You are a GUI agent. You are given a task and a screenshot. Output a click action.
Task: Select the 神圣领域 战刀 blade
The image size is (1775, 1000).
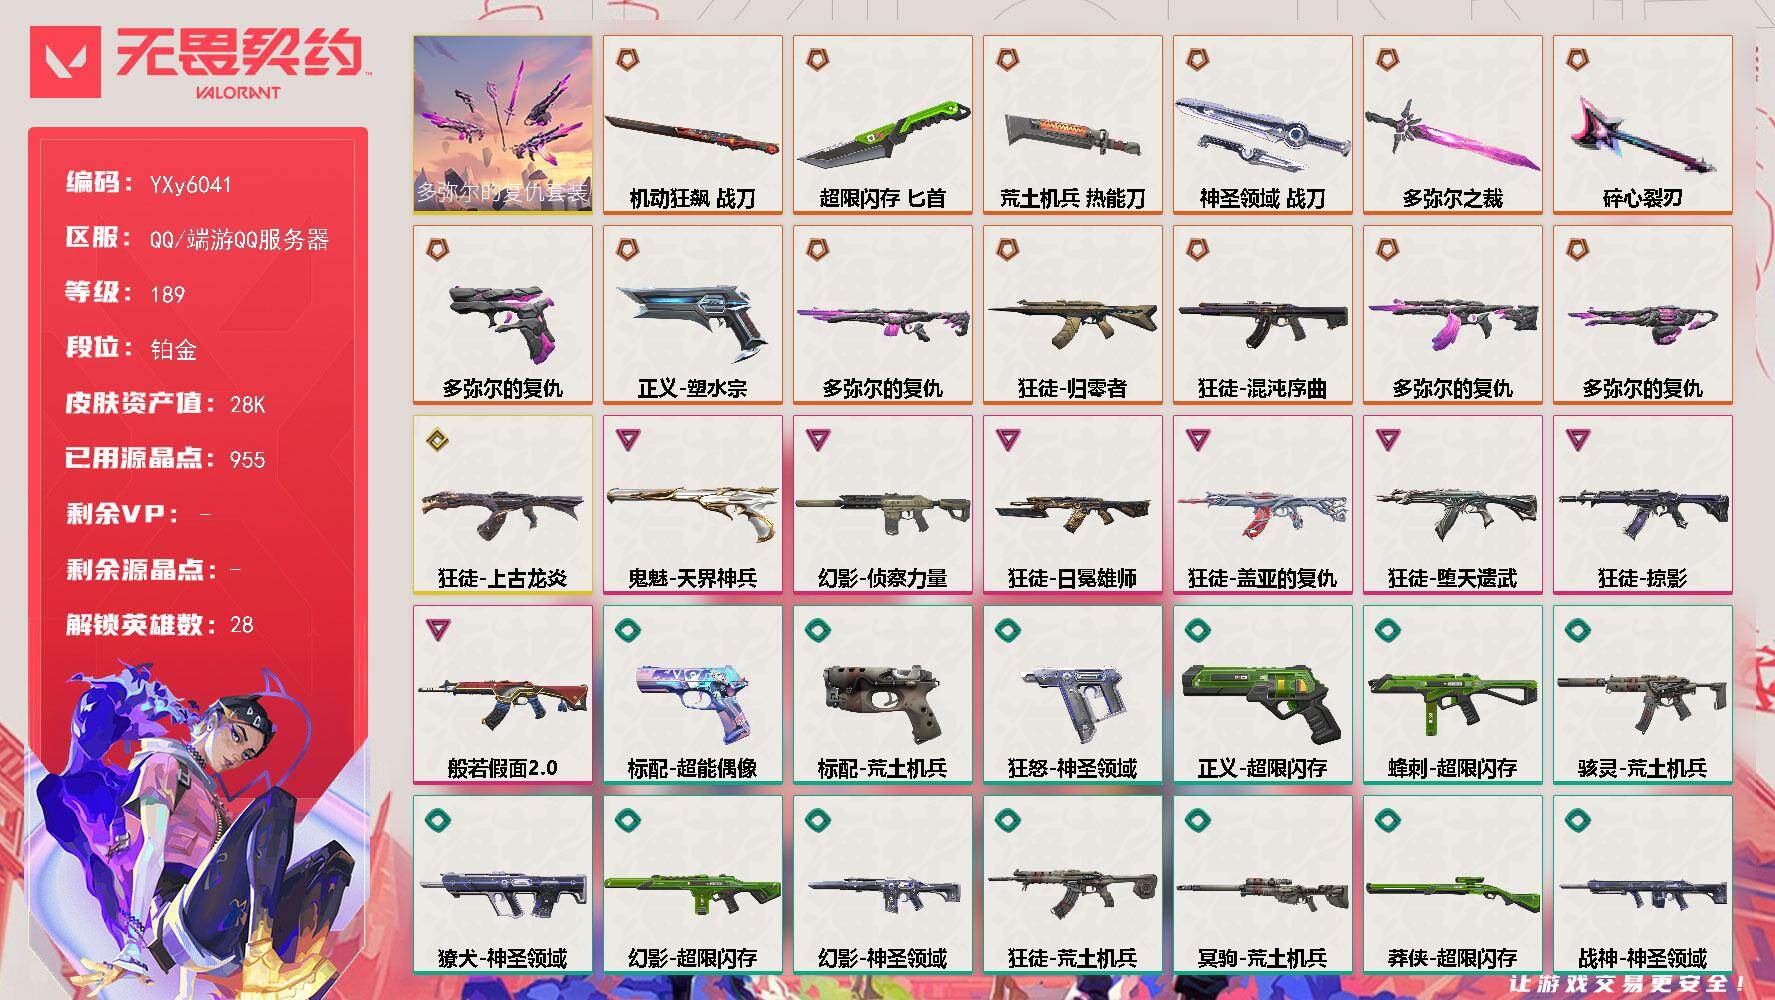[1262, 125]
